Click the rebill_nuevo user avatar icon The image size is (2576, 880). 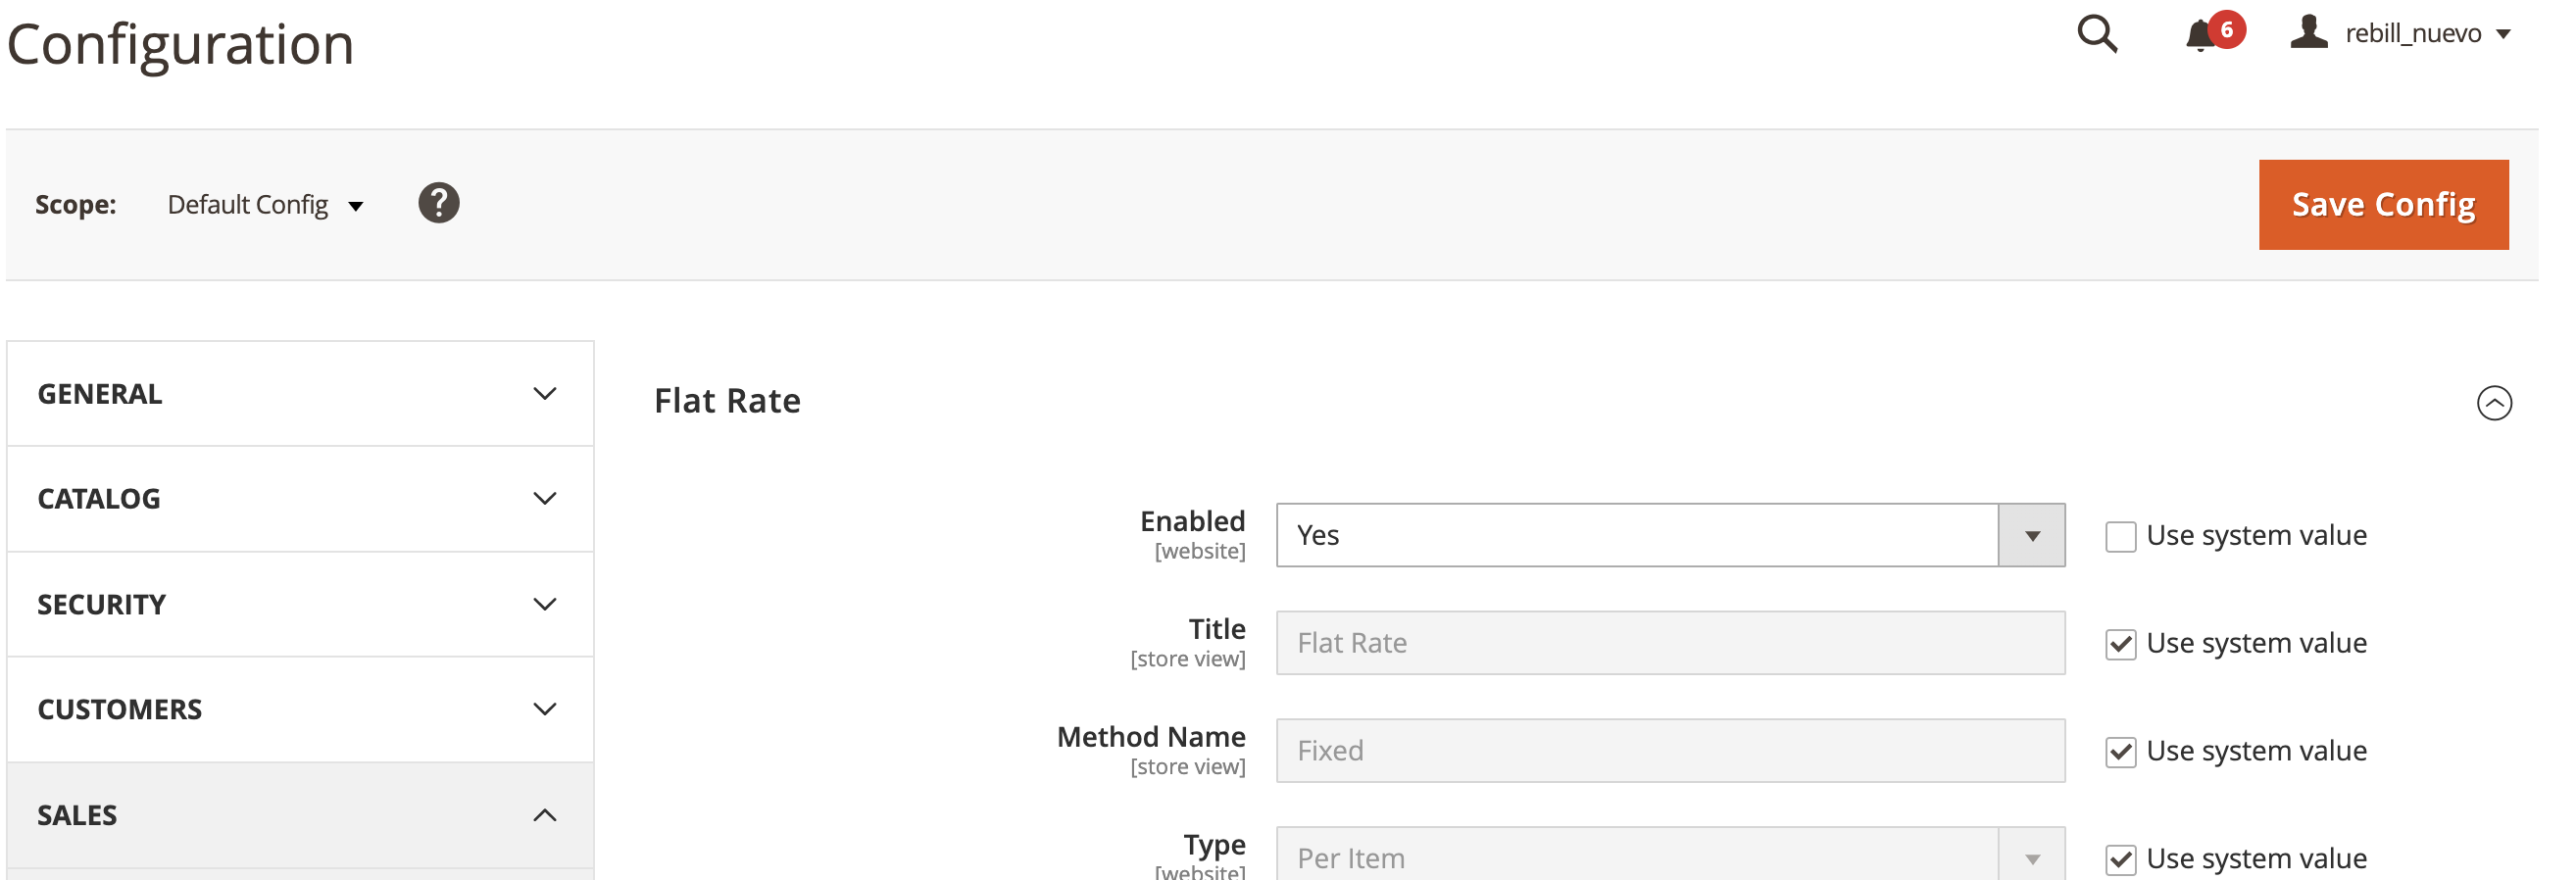[x=2308, y=32]
